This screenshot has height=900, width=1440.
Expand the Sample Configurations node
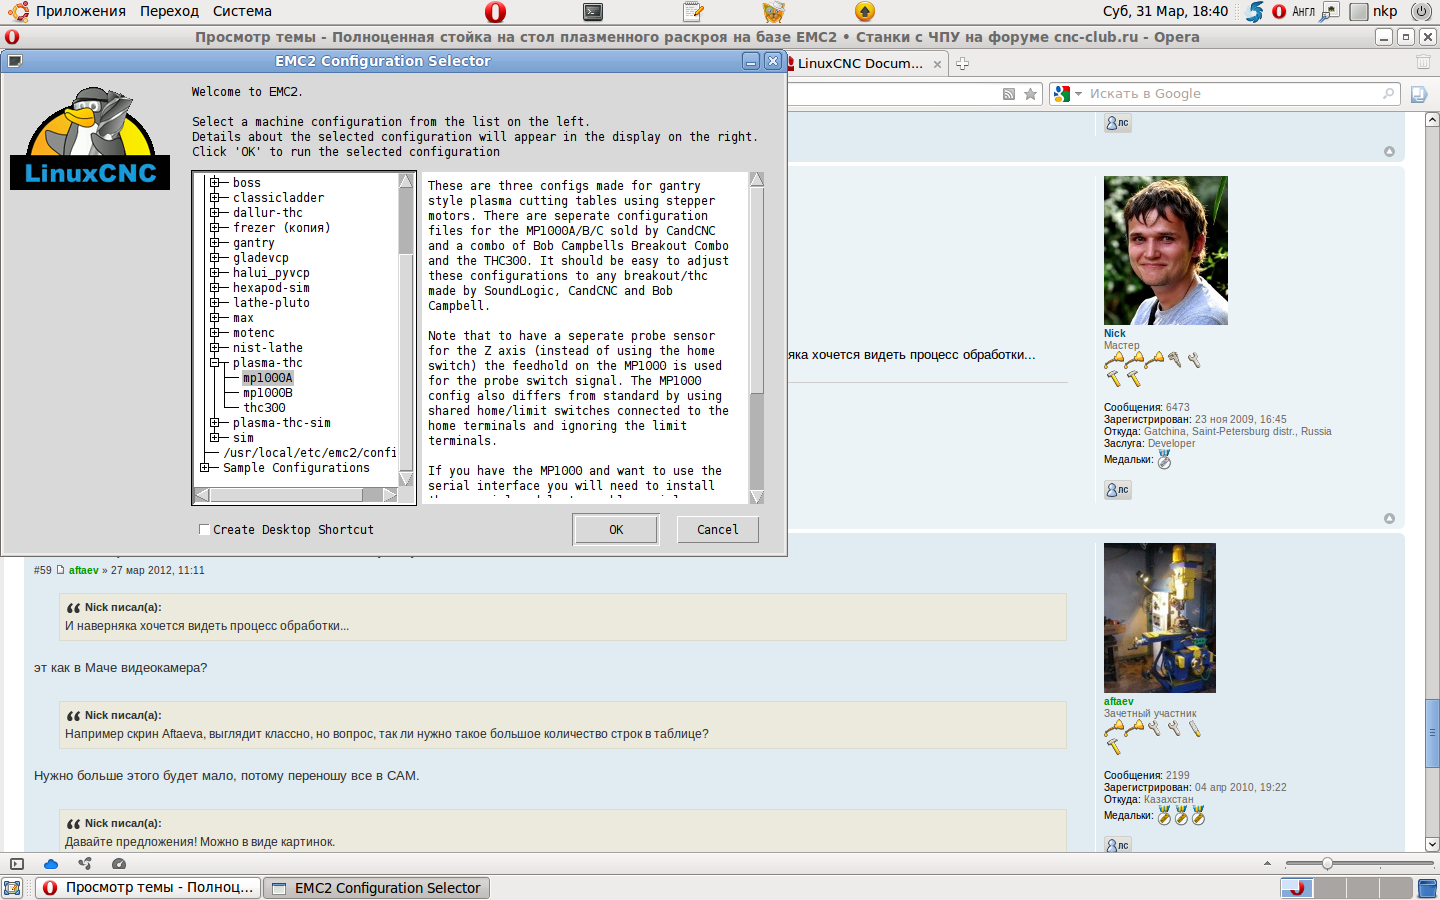click(205, 468)
